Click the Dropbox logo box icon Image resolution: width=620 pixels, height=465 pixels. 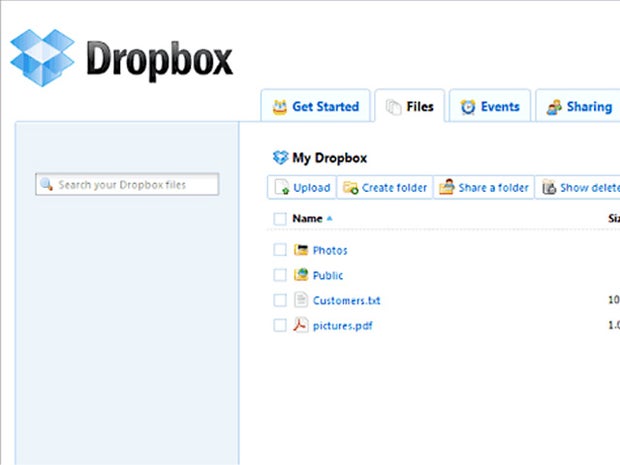(44, 58)
